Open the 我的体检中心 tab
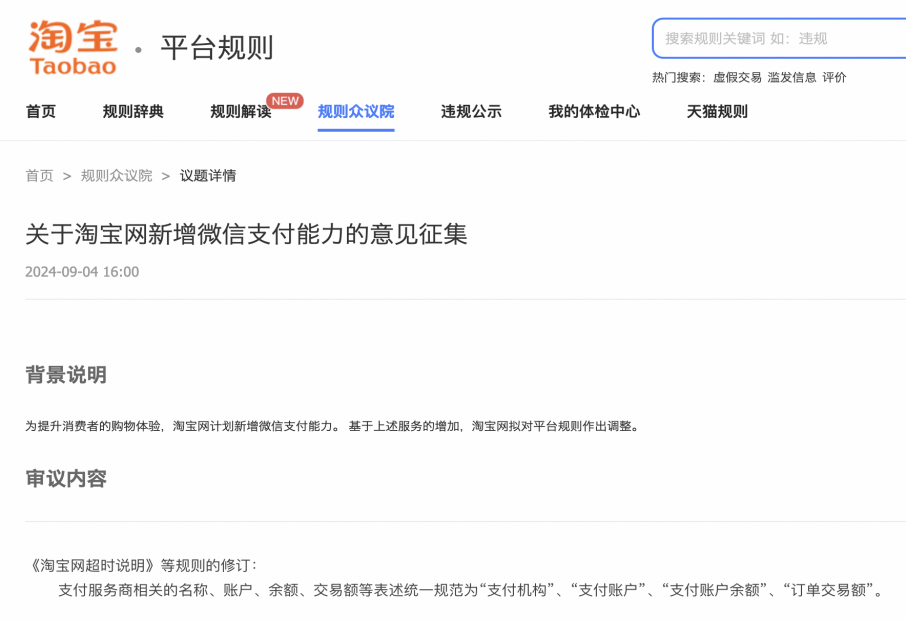Viewport: 906px width, 621px height. click(x=594, y=111)
